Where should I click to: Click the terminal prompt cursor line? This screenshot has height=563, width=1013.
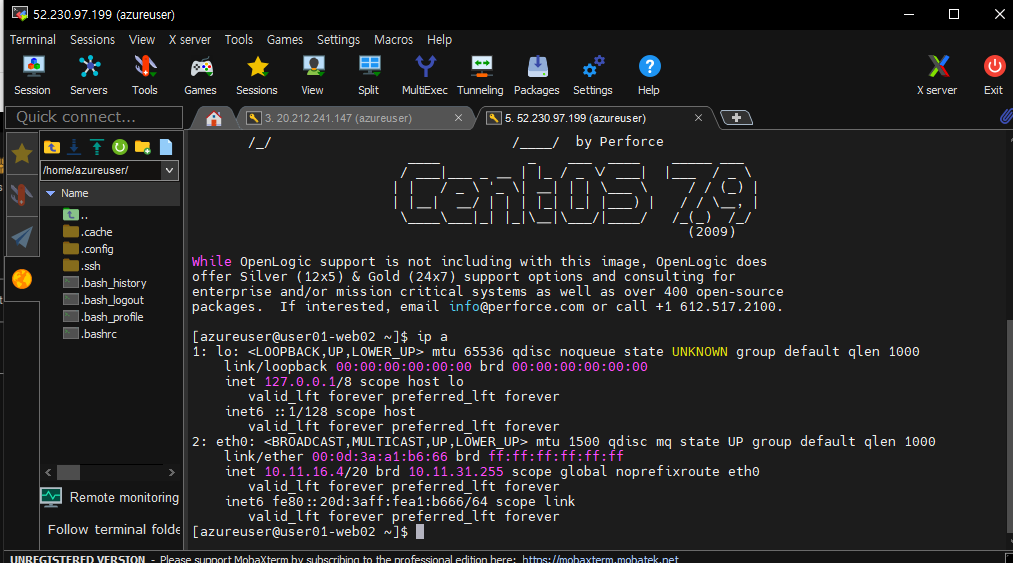[x=308, y=531]
